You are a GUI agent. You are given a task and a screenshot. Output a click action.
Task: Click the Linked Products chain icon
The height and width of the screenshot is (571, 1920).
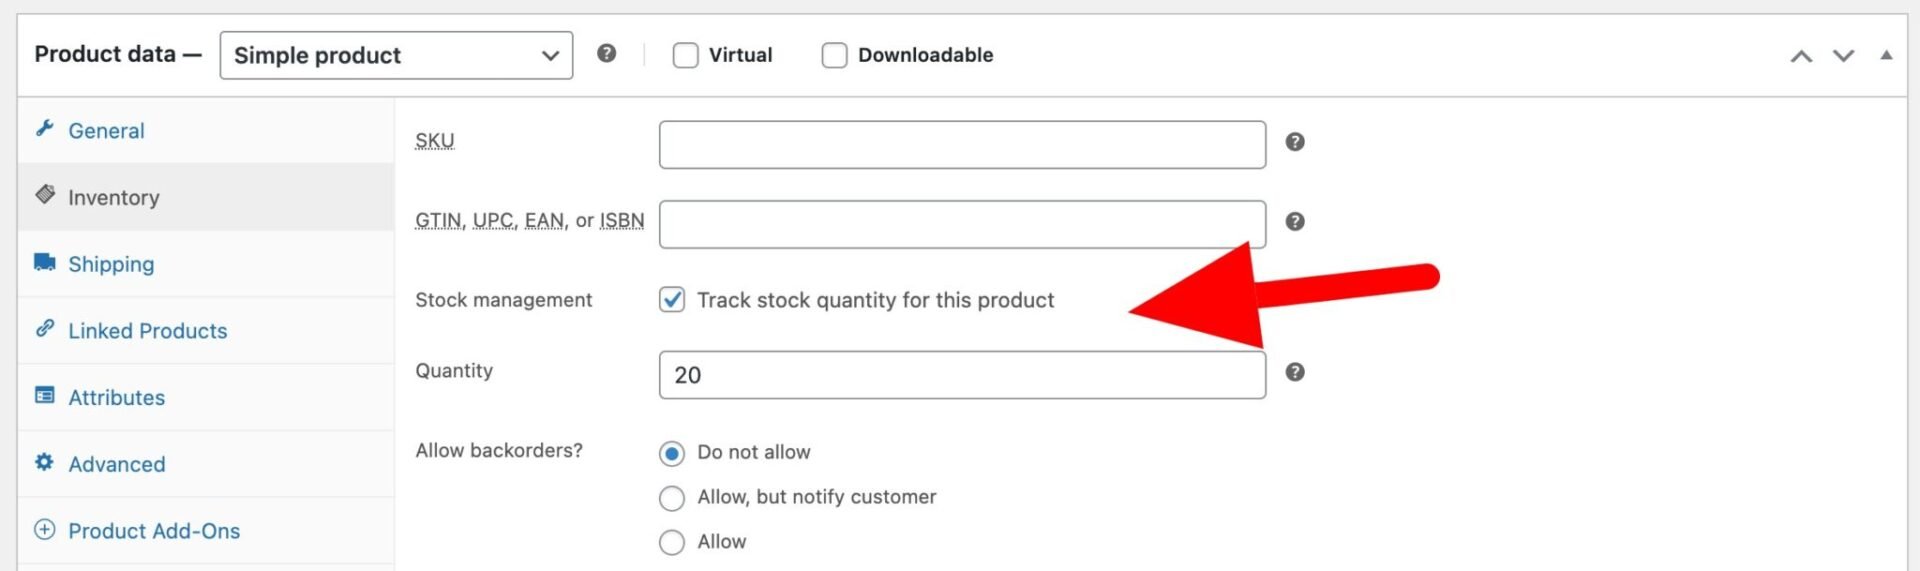click(45, 328)
